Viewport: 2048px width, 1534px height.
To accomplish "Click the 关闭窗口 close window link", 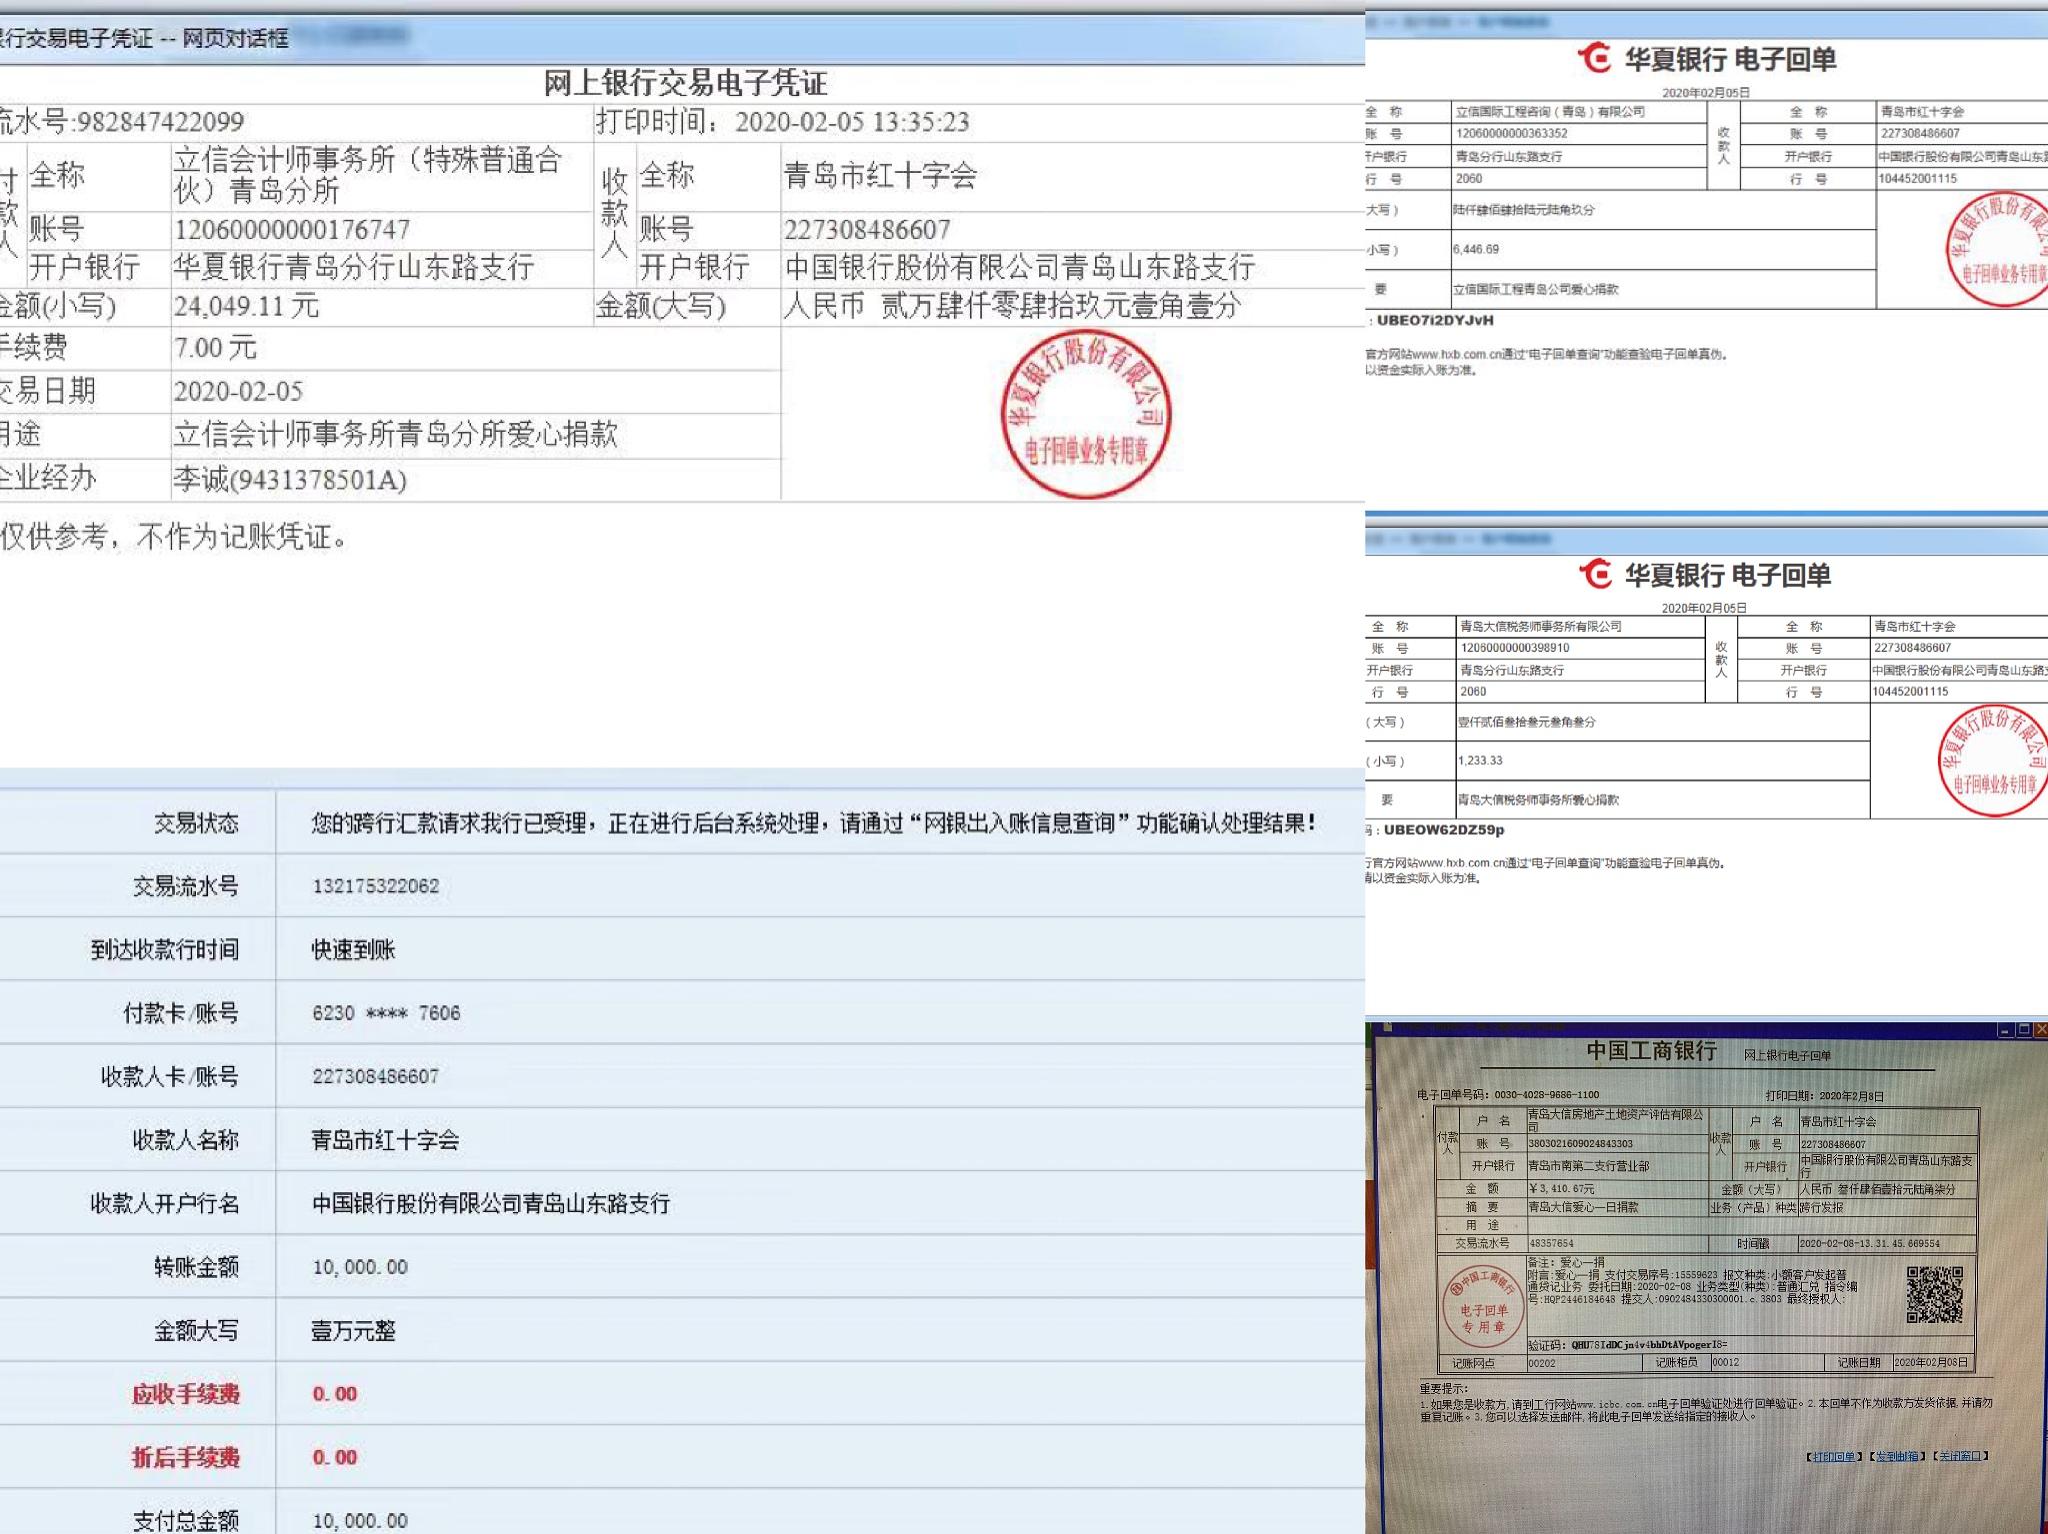I will pyautogui.click(x=1960, y=1456).
